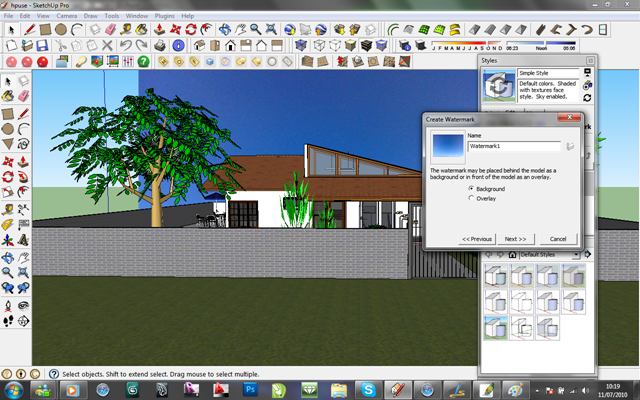Viewport: 640px width, 400px height.
Task: Select Background radio option
Action: tap(471, 189)
